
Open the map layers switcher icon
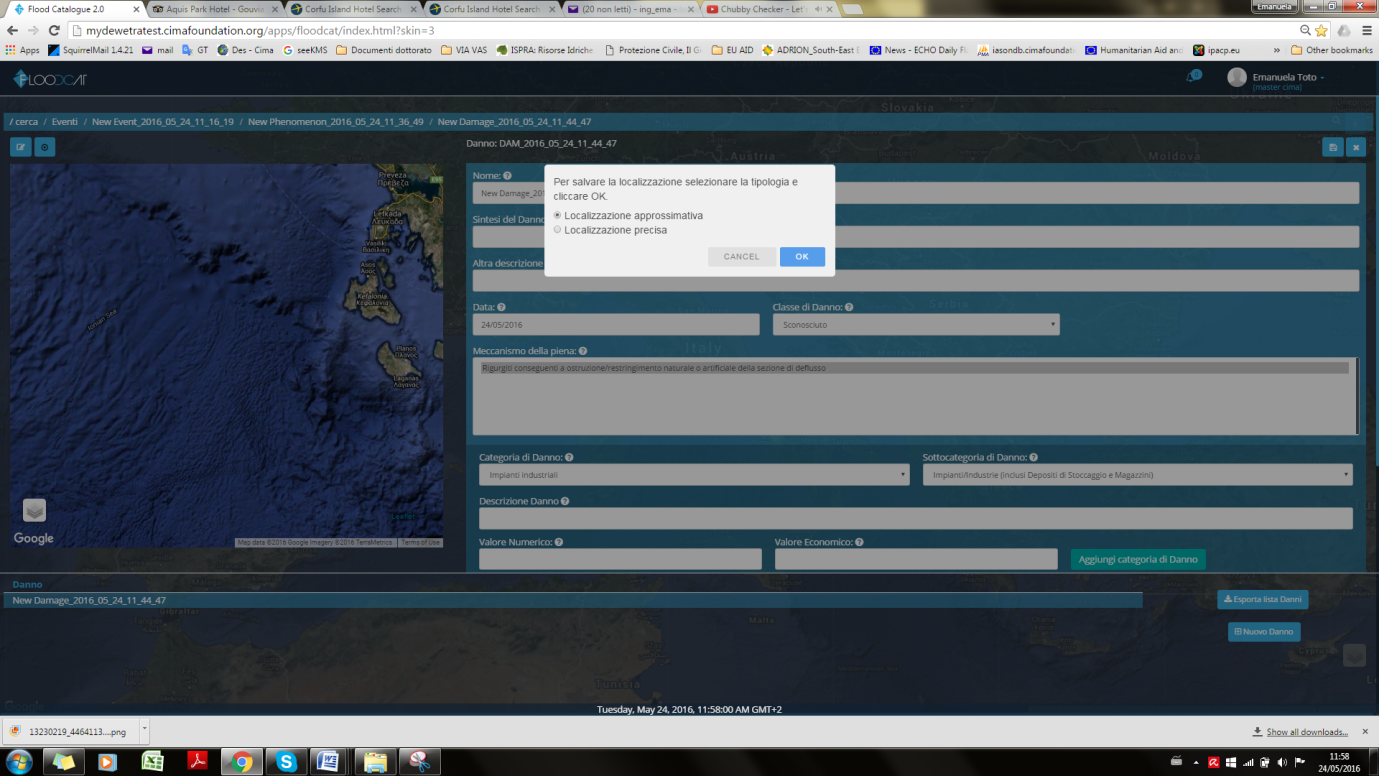pos(34,510)
